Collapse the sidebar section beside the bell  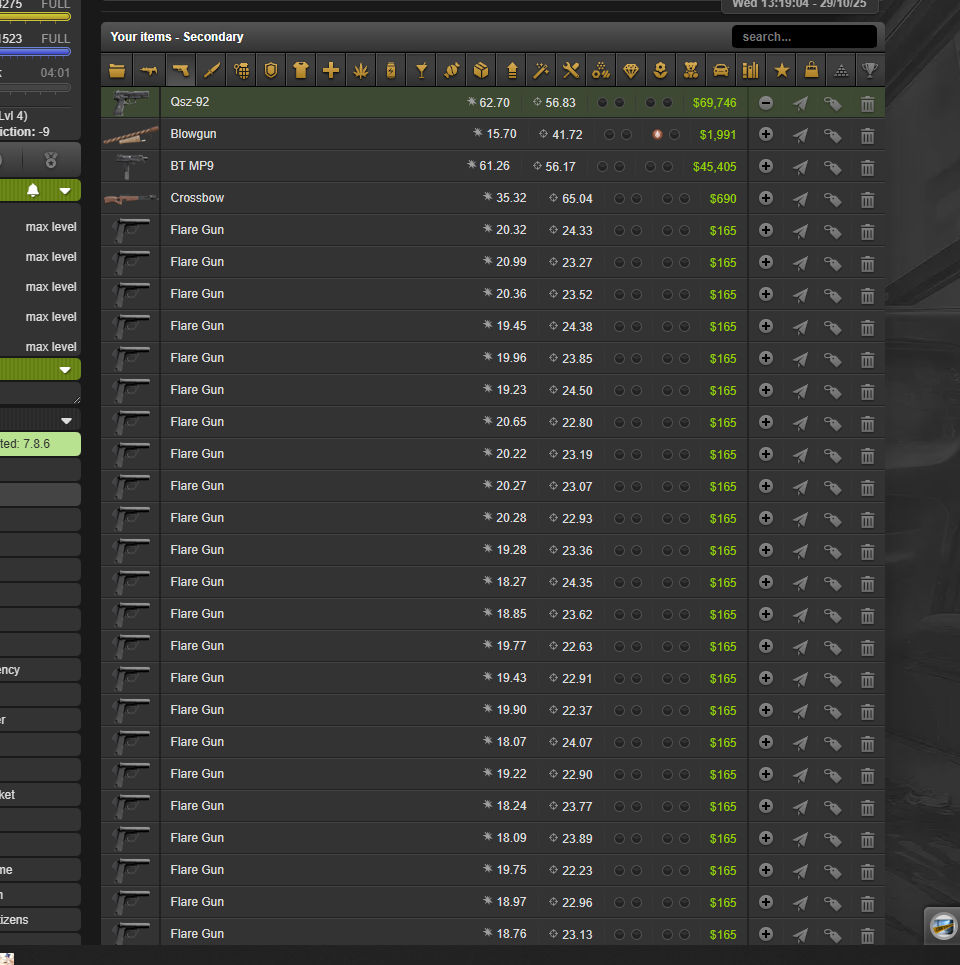click(x=65, y=191)
